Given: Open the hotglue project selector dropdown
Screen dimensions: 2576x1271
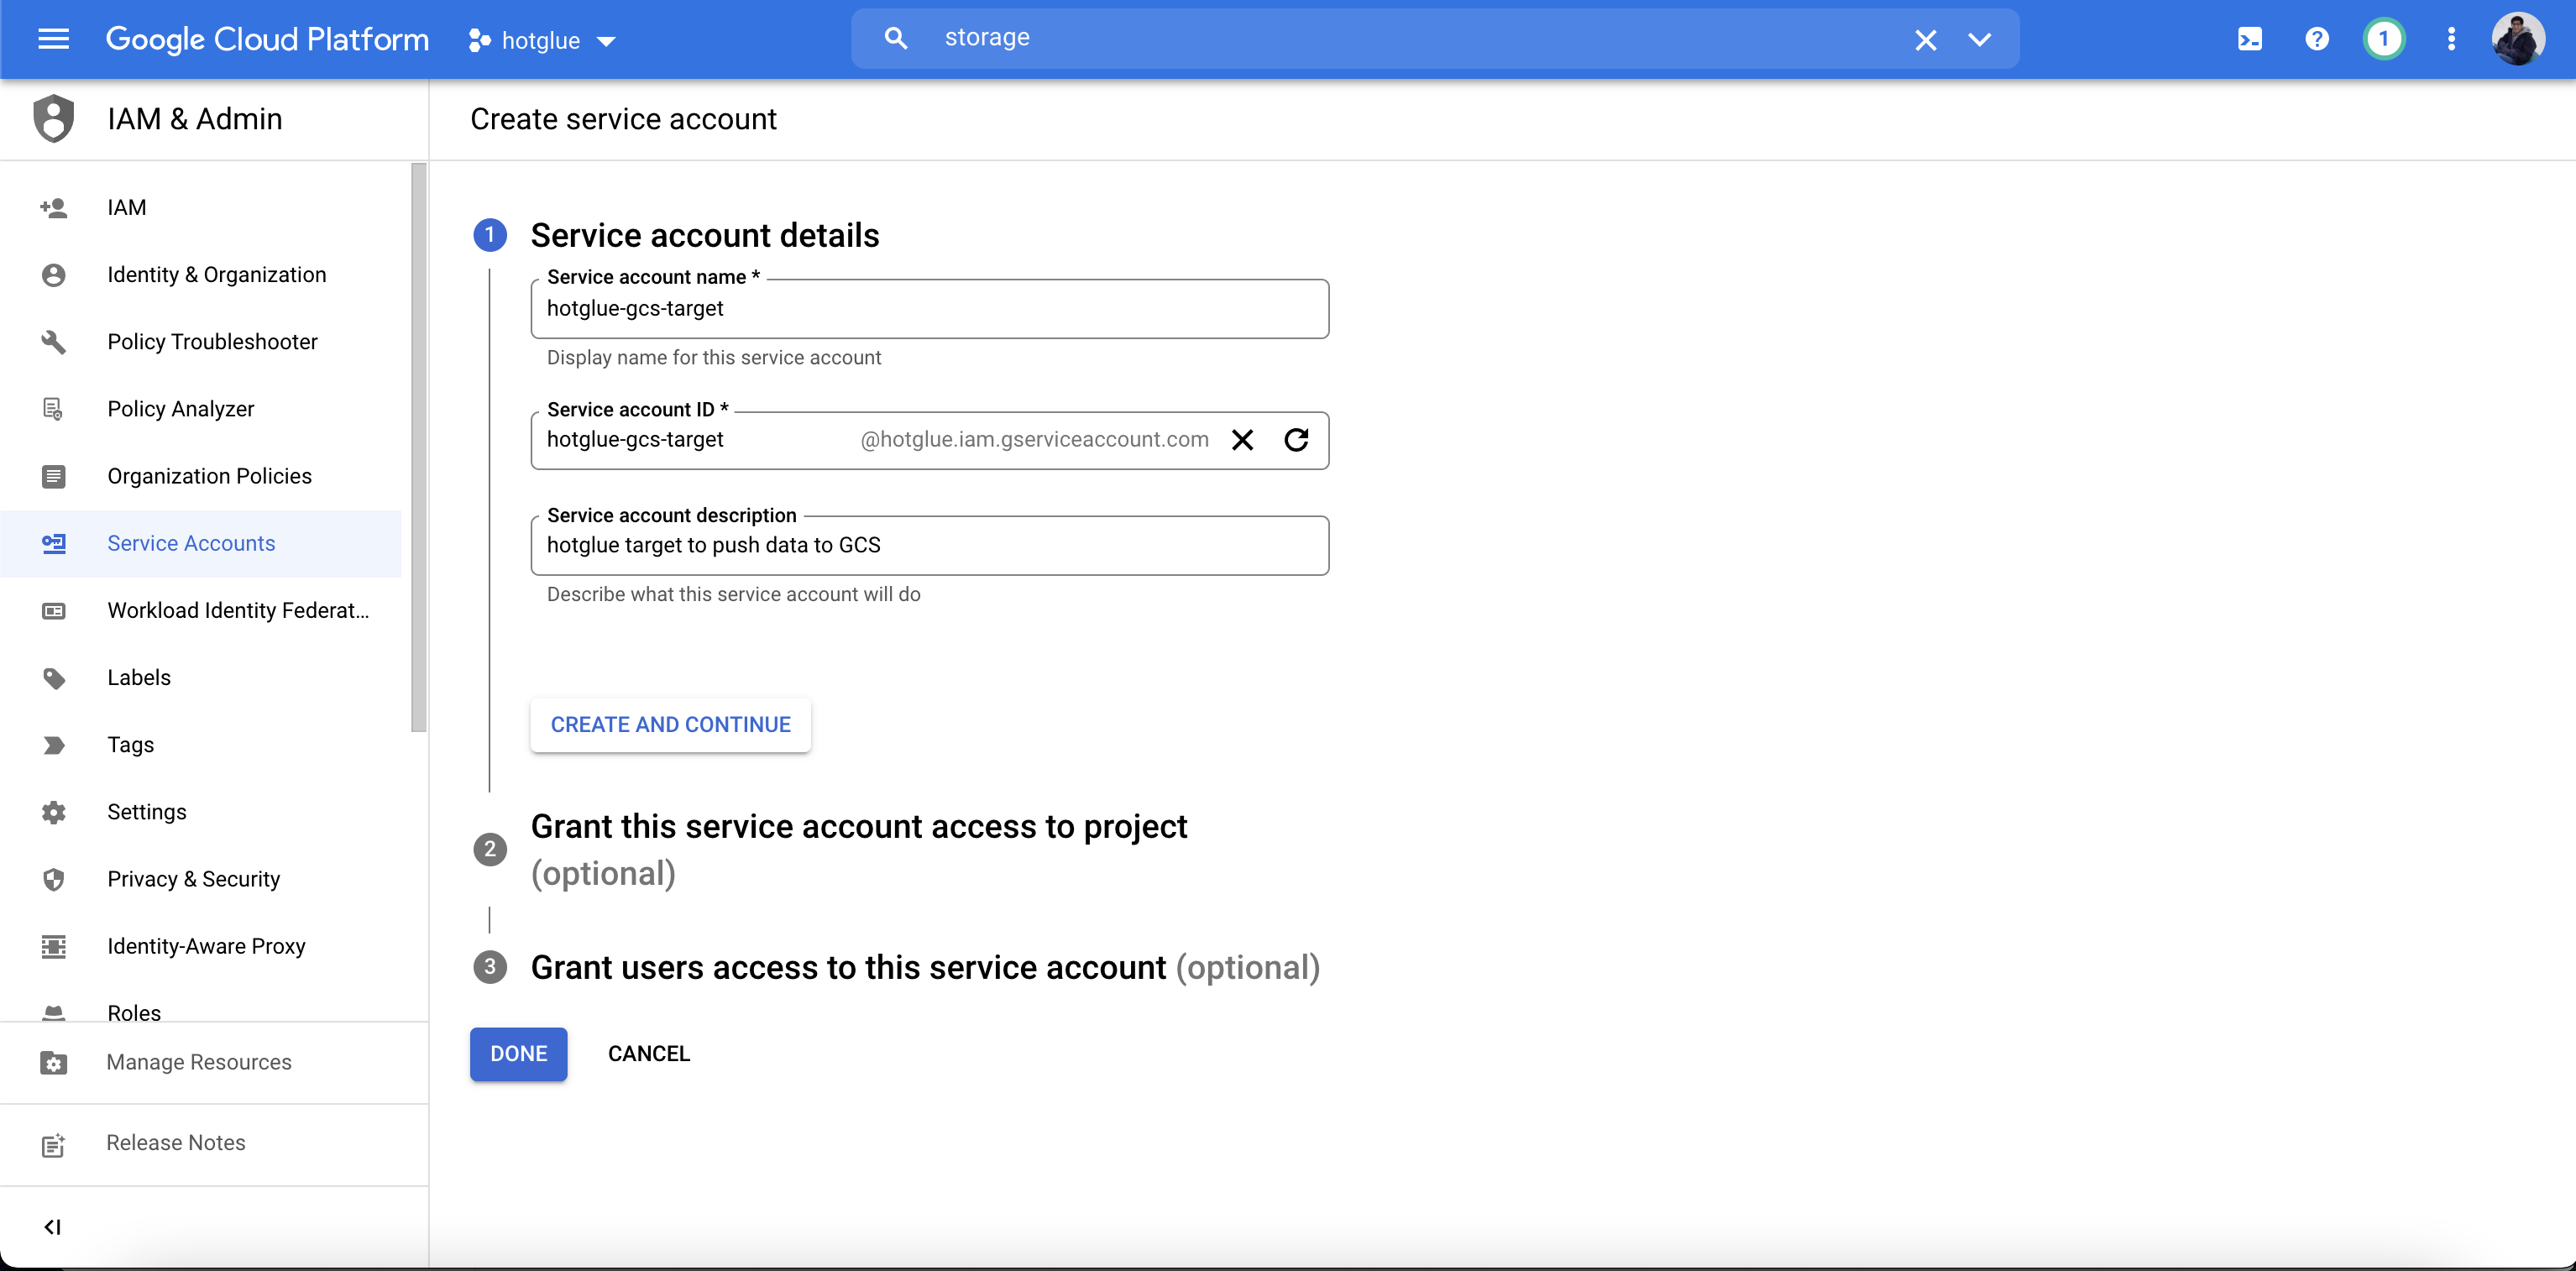Looking at the screenshot, I should pos(541,40).
